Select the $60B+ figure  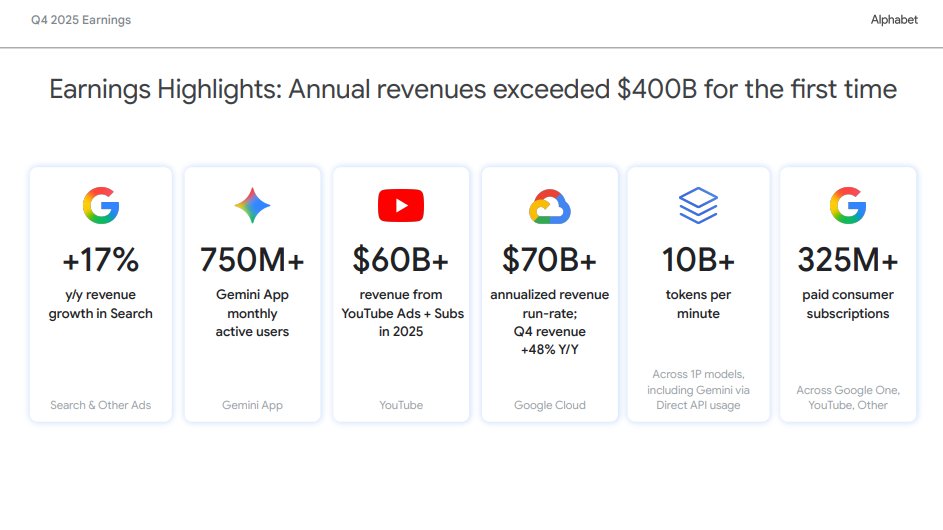tap(401, 260)
